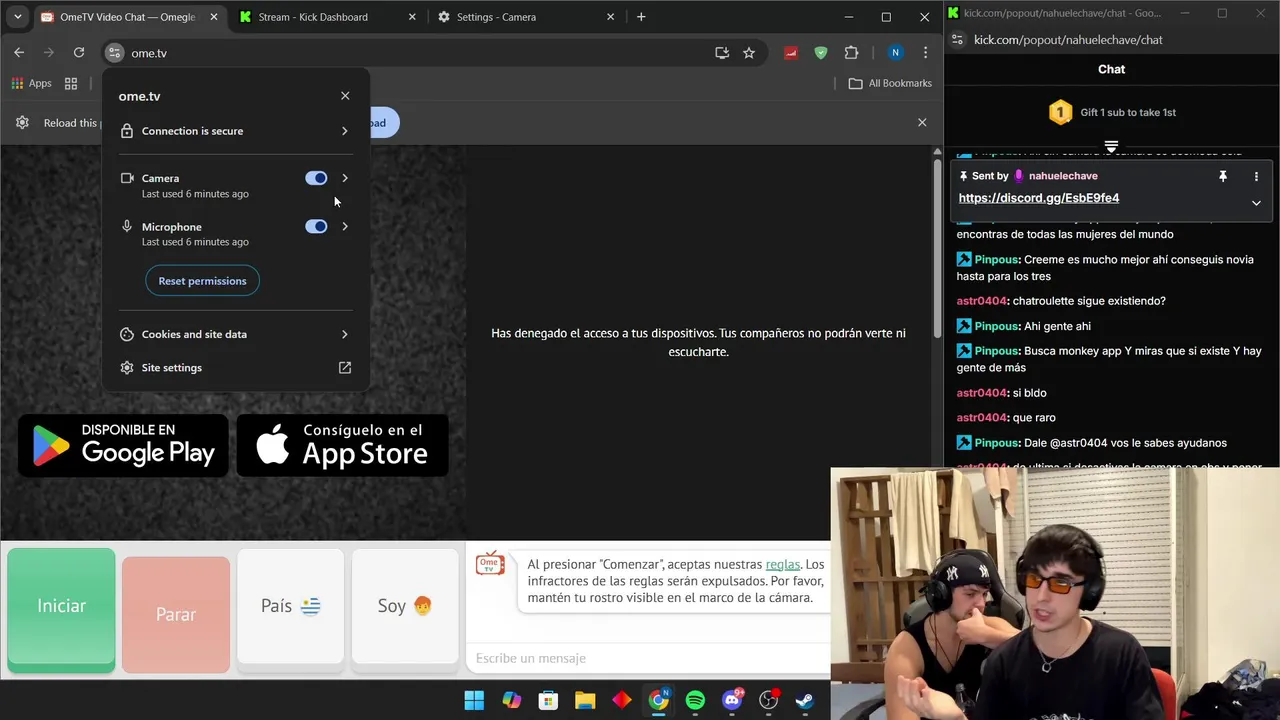Open Microsoft Store from the taskbar
The height and width of the screenshot is (720, 1280).
(548, 700)
